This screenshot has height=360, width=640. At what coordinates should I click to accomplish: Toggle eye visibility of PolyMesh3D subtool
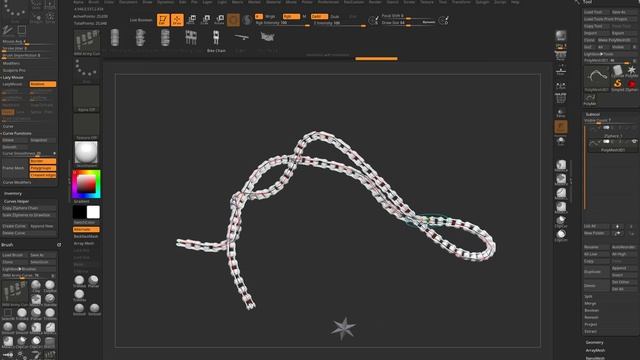click(x=634, y=141)
